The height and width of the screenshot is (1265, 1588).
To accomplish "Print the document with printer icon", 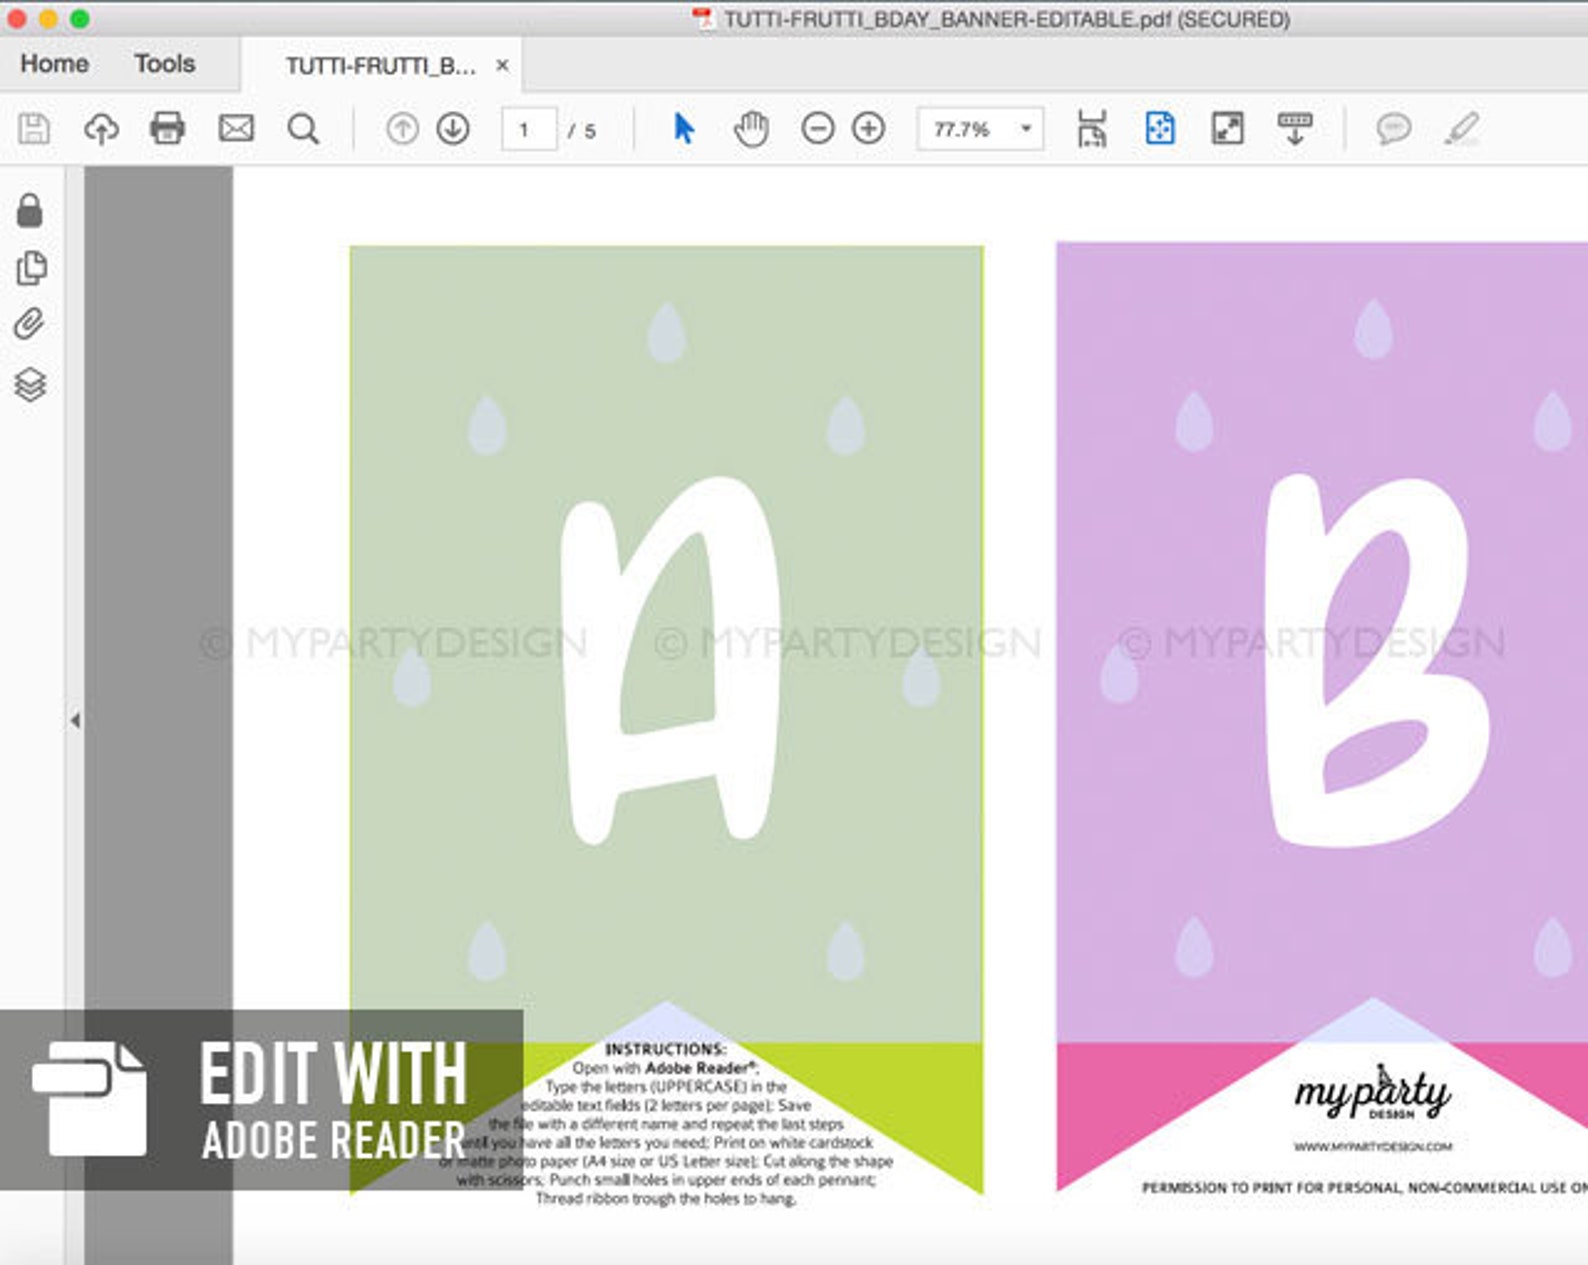I will point(167,129).
